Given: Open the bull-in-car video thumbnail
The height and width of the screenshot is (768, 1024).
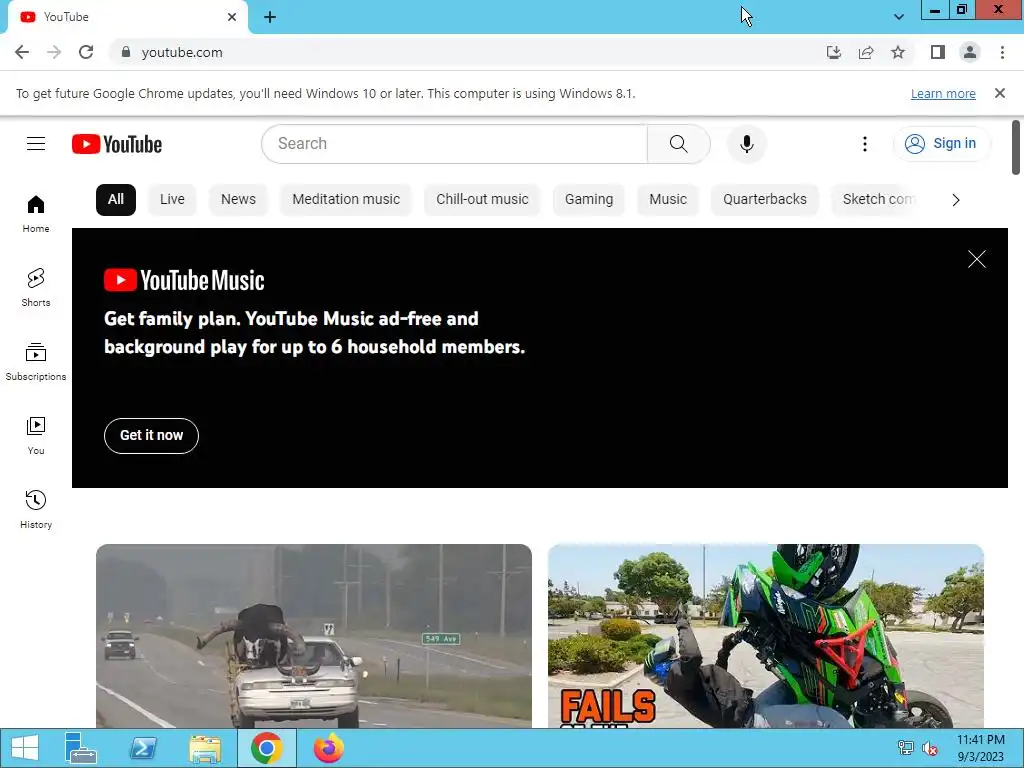Looking at the screenshot, I should tap(313, 635).
